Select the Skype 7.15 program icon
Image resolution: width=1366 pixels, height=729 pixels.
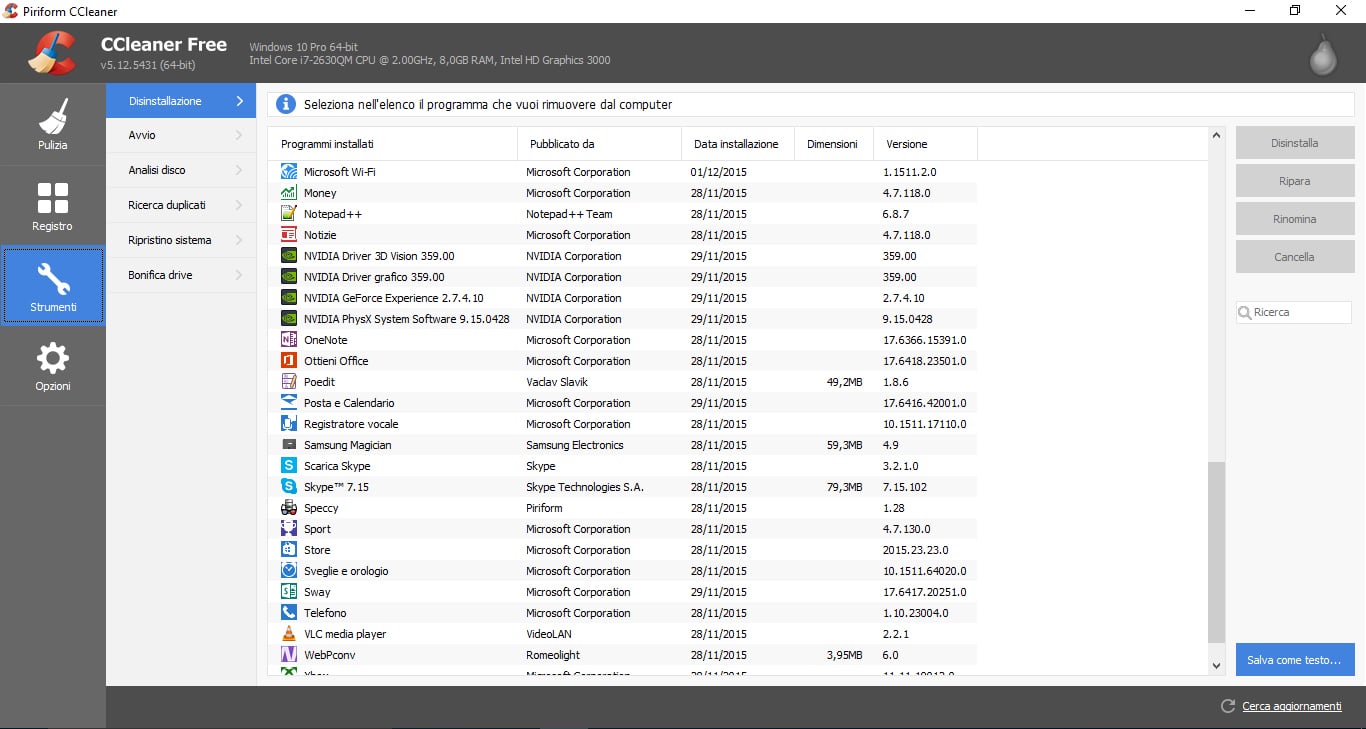tap(290, 486)
